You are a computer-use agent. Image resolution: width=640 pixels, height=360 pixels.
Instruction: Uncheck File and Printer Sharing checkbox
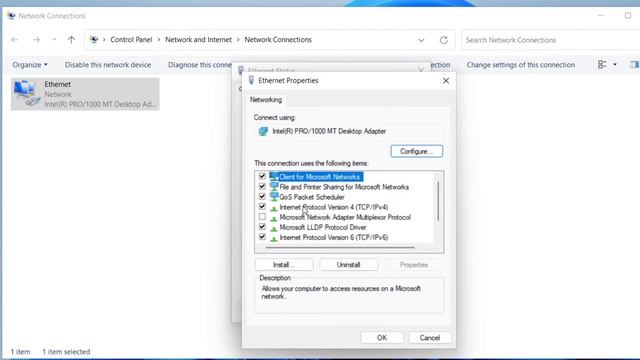point(262,187)
